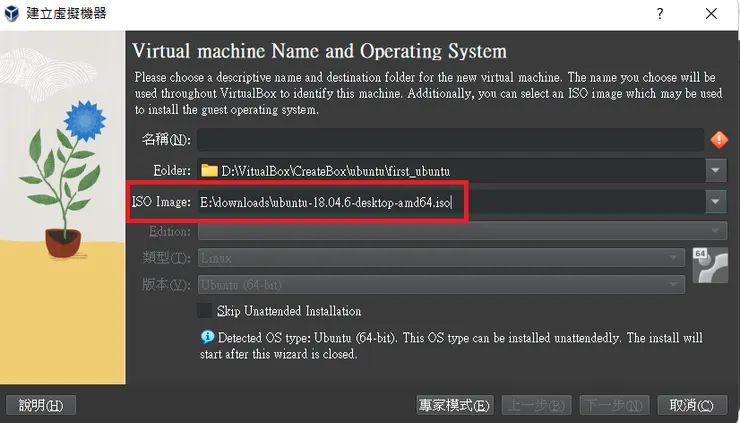Expand the ISO Image dropdown arrow

(715, 202)
